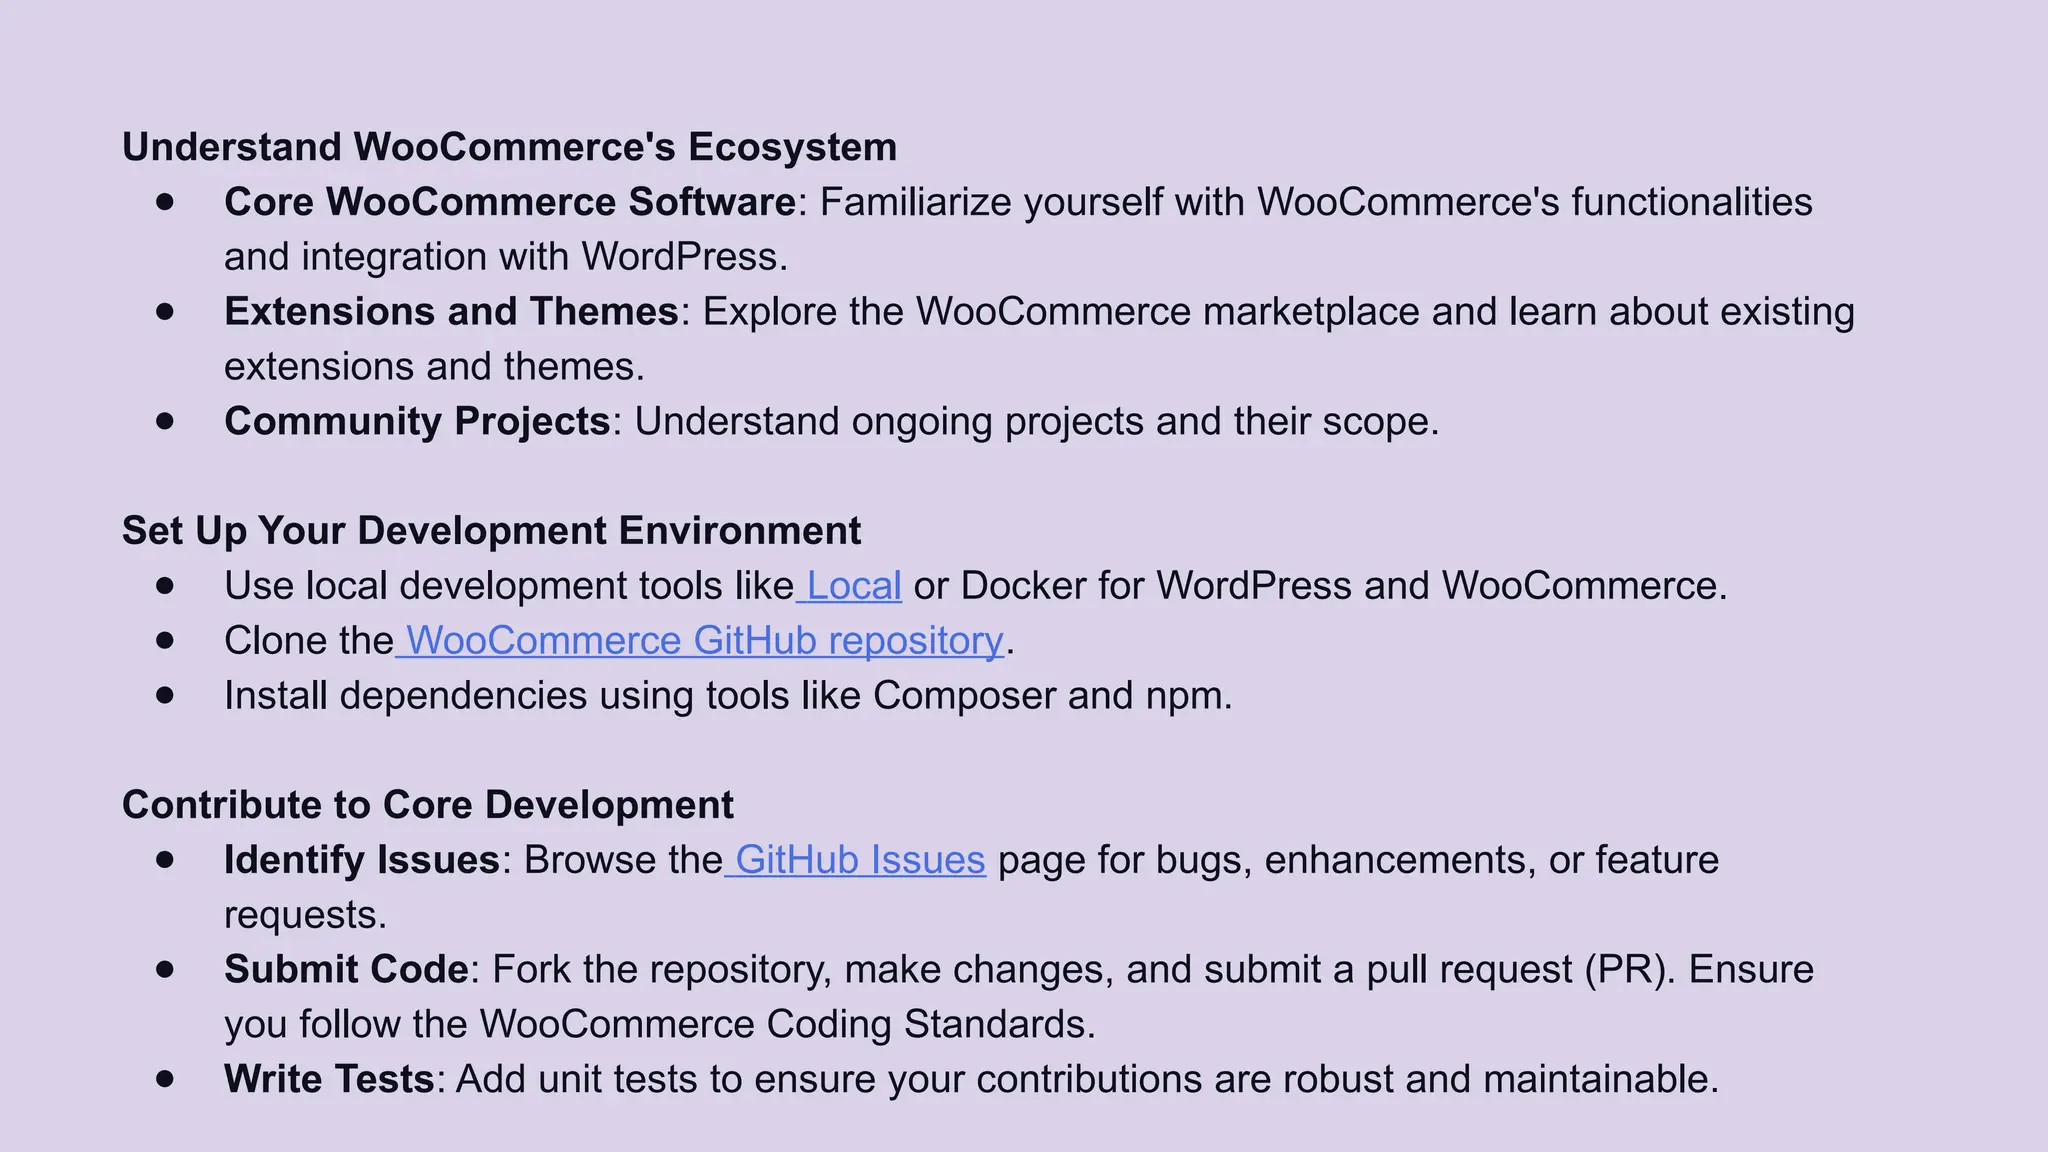This screenshot has width=2048, height=1152.
Task: Click the Set Up Your Development Environment heading
Action: pyautogui.click(x=491, y=531)
